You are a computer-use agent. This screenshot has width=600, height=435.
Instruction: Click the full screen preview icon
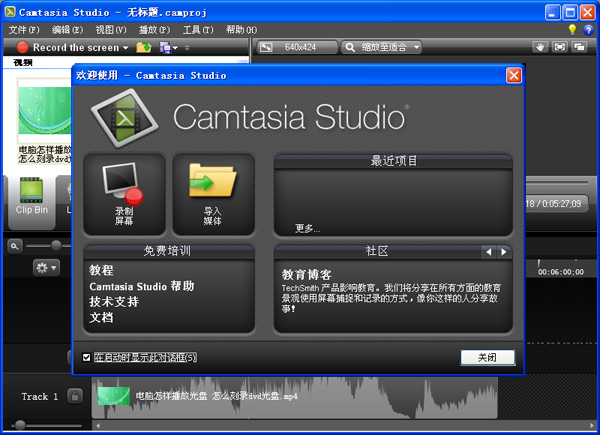pyautogui.click(x=559, y=47)
